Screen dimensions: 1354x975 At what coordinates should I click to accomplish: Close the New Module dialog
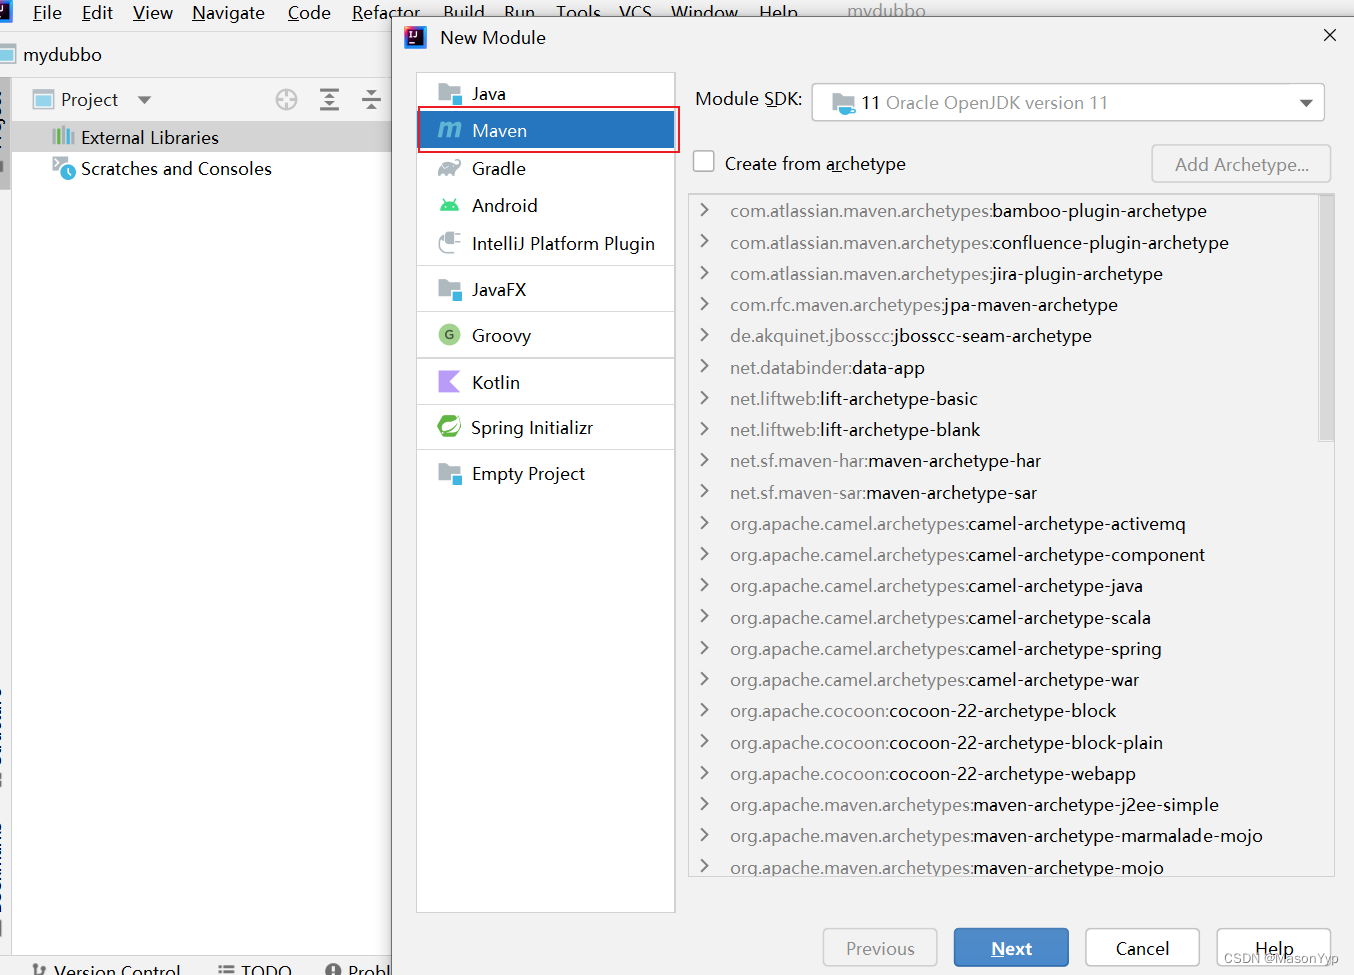[1330, 35]
